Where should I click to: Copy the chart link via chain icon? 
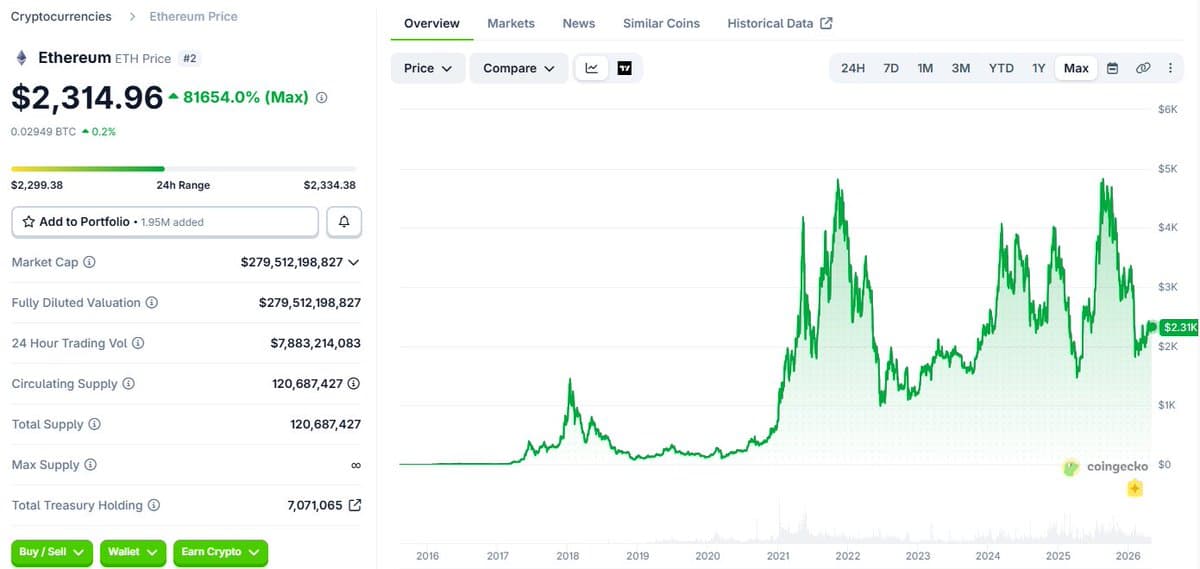pyautogui.click(x=1143, y=68)
